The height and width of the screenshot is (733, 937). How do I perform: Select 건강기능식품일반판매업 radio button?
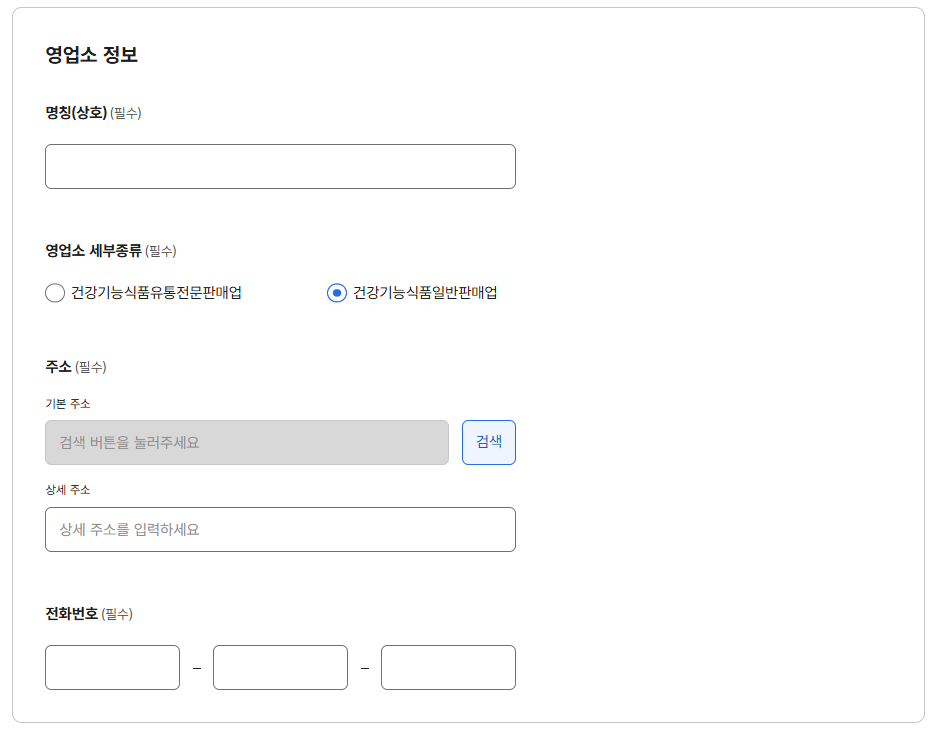click(x=337, y=293)
